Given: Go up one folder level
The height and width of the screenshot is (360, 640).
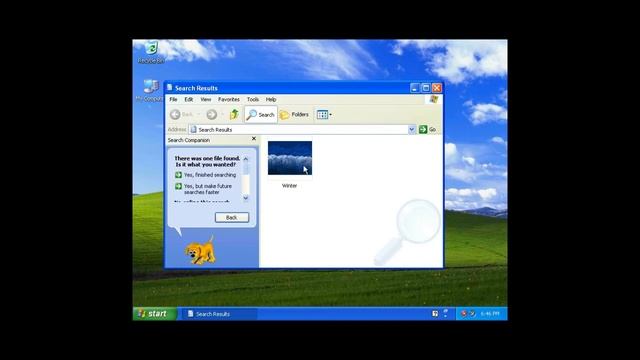Looking at the screenshot, I should [x=234, y=115].
